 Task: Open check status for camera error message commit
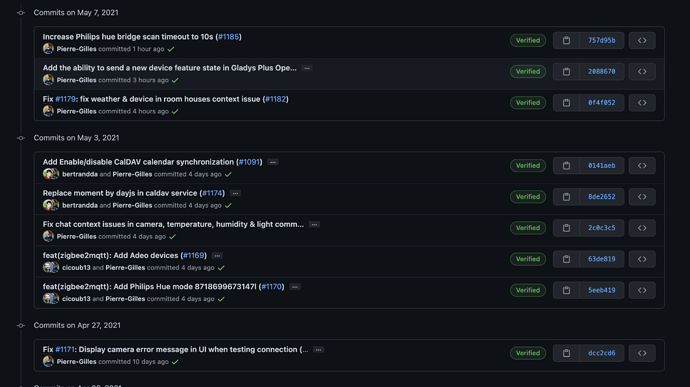pyautogui.click(x=175, y=362)
